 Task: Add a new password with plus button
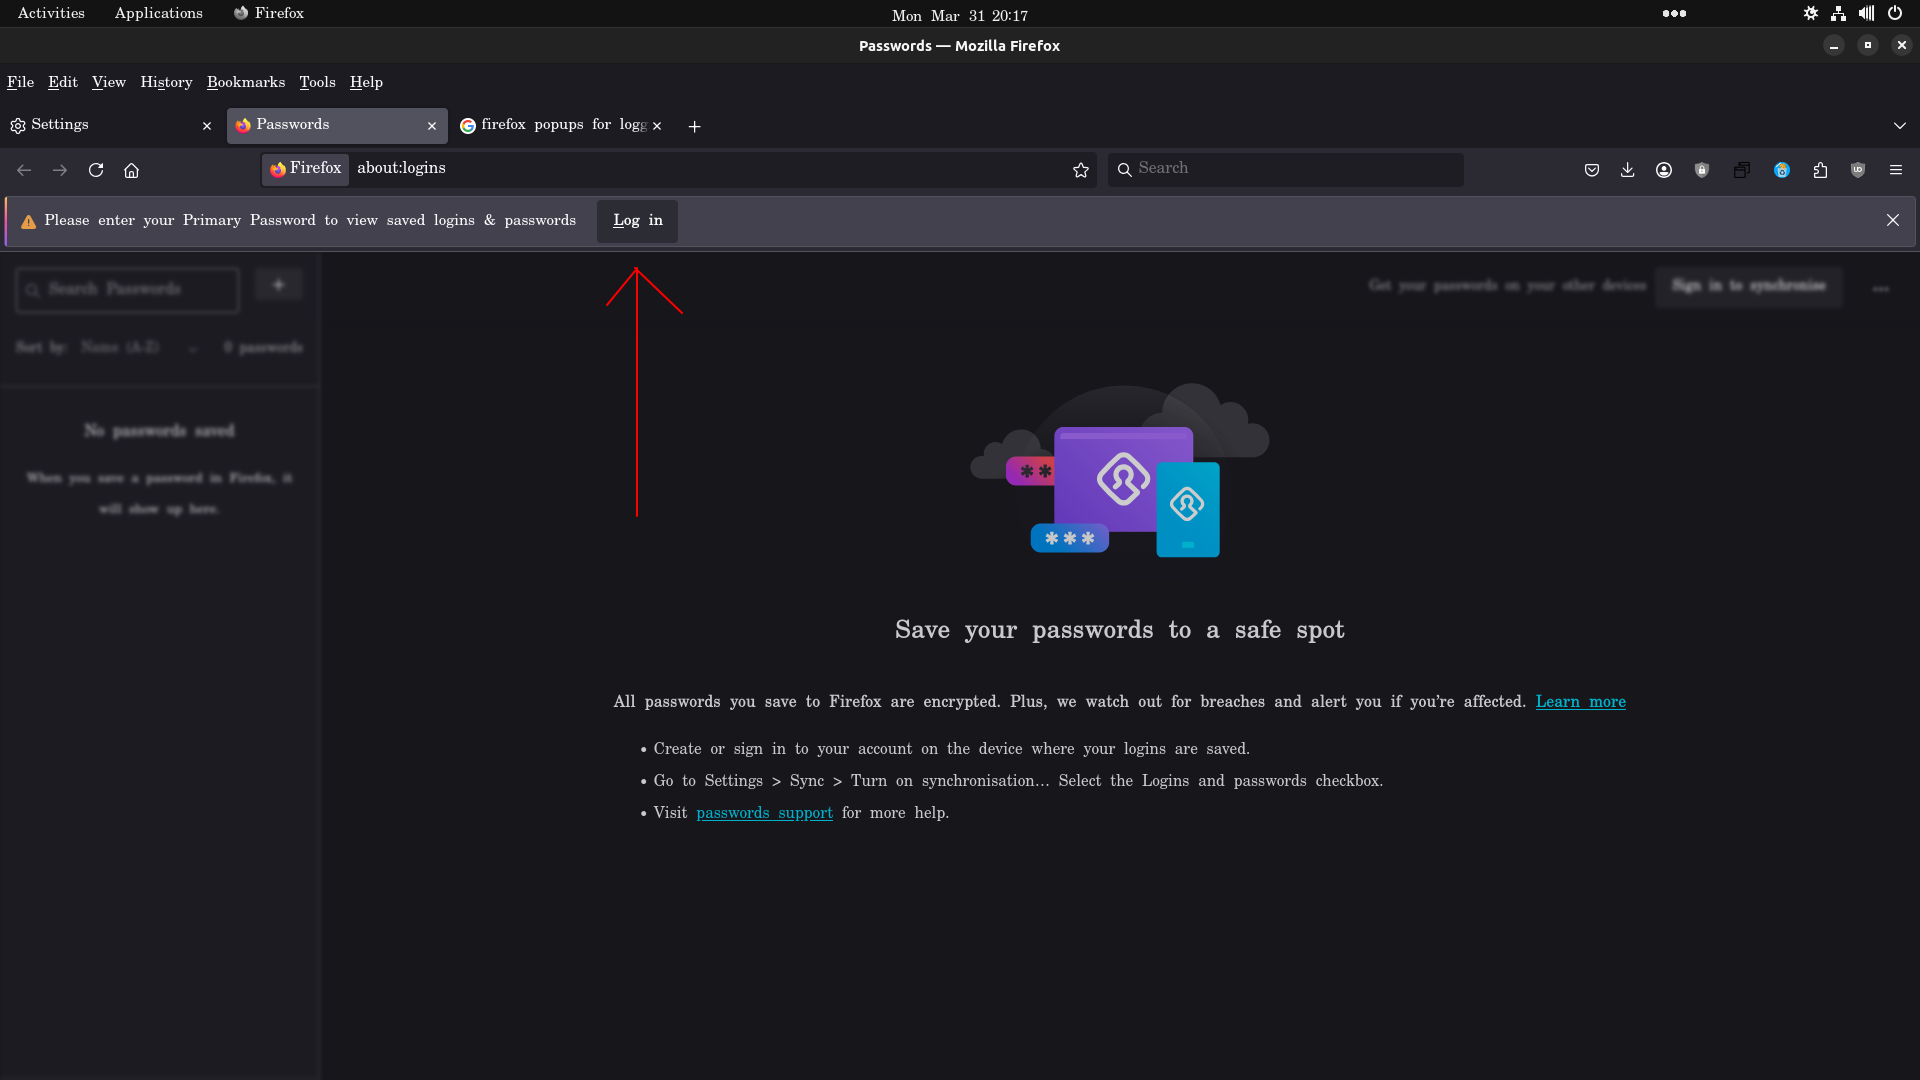click(279, 286)
